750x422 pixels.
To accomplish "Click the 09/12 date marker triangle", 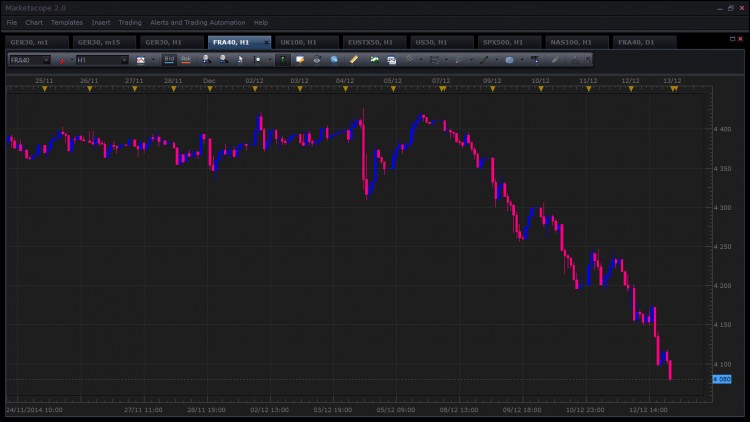I will 493,89.
